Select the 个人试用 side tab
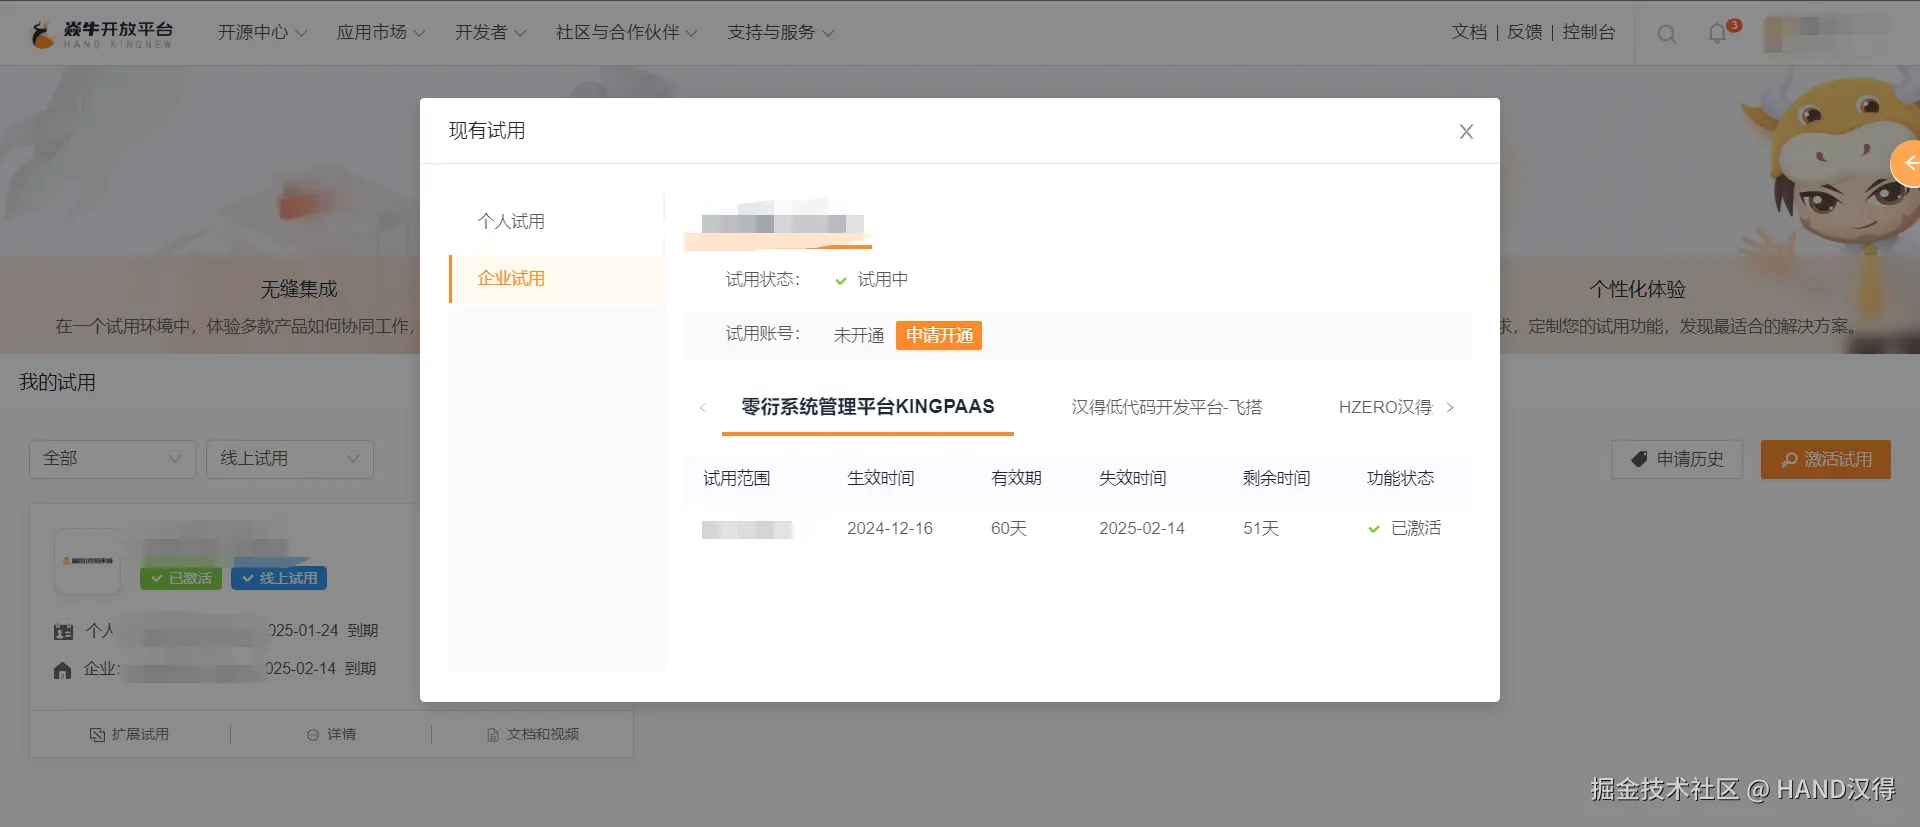1920x827 pixels. [511, 222]
